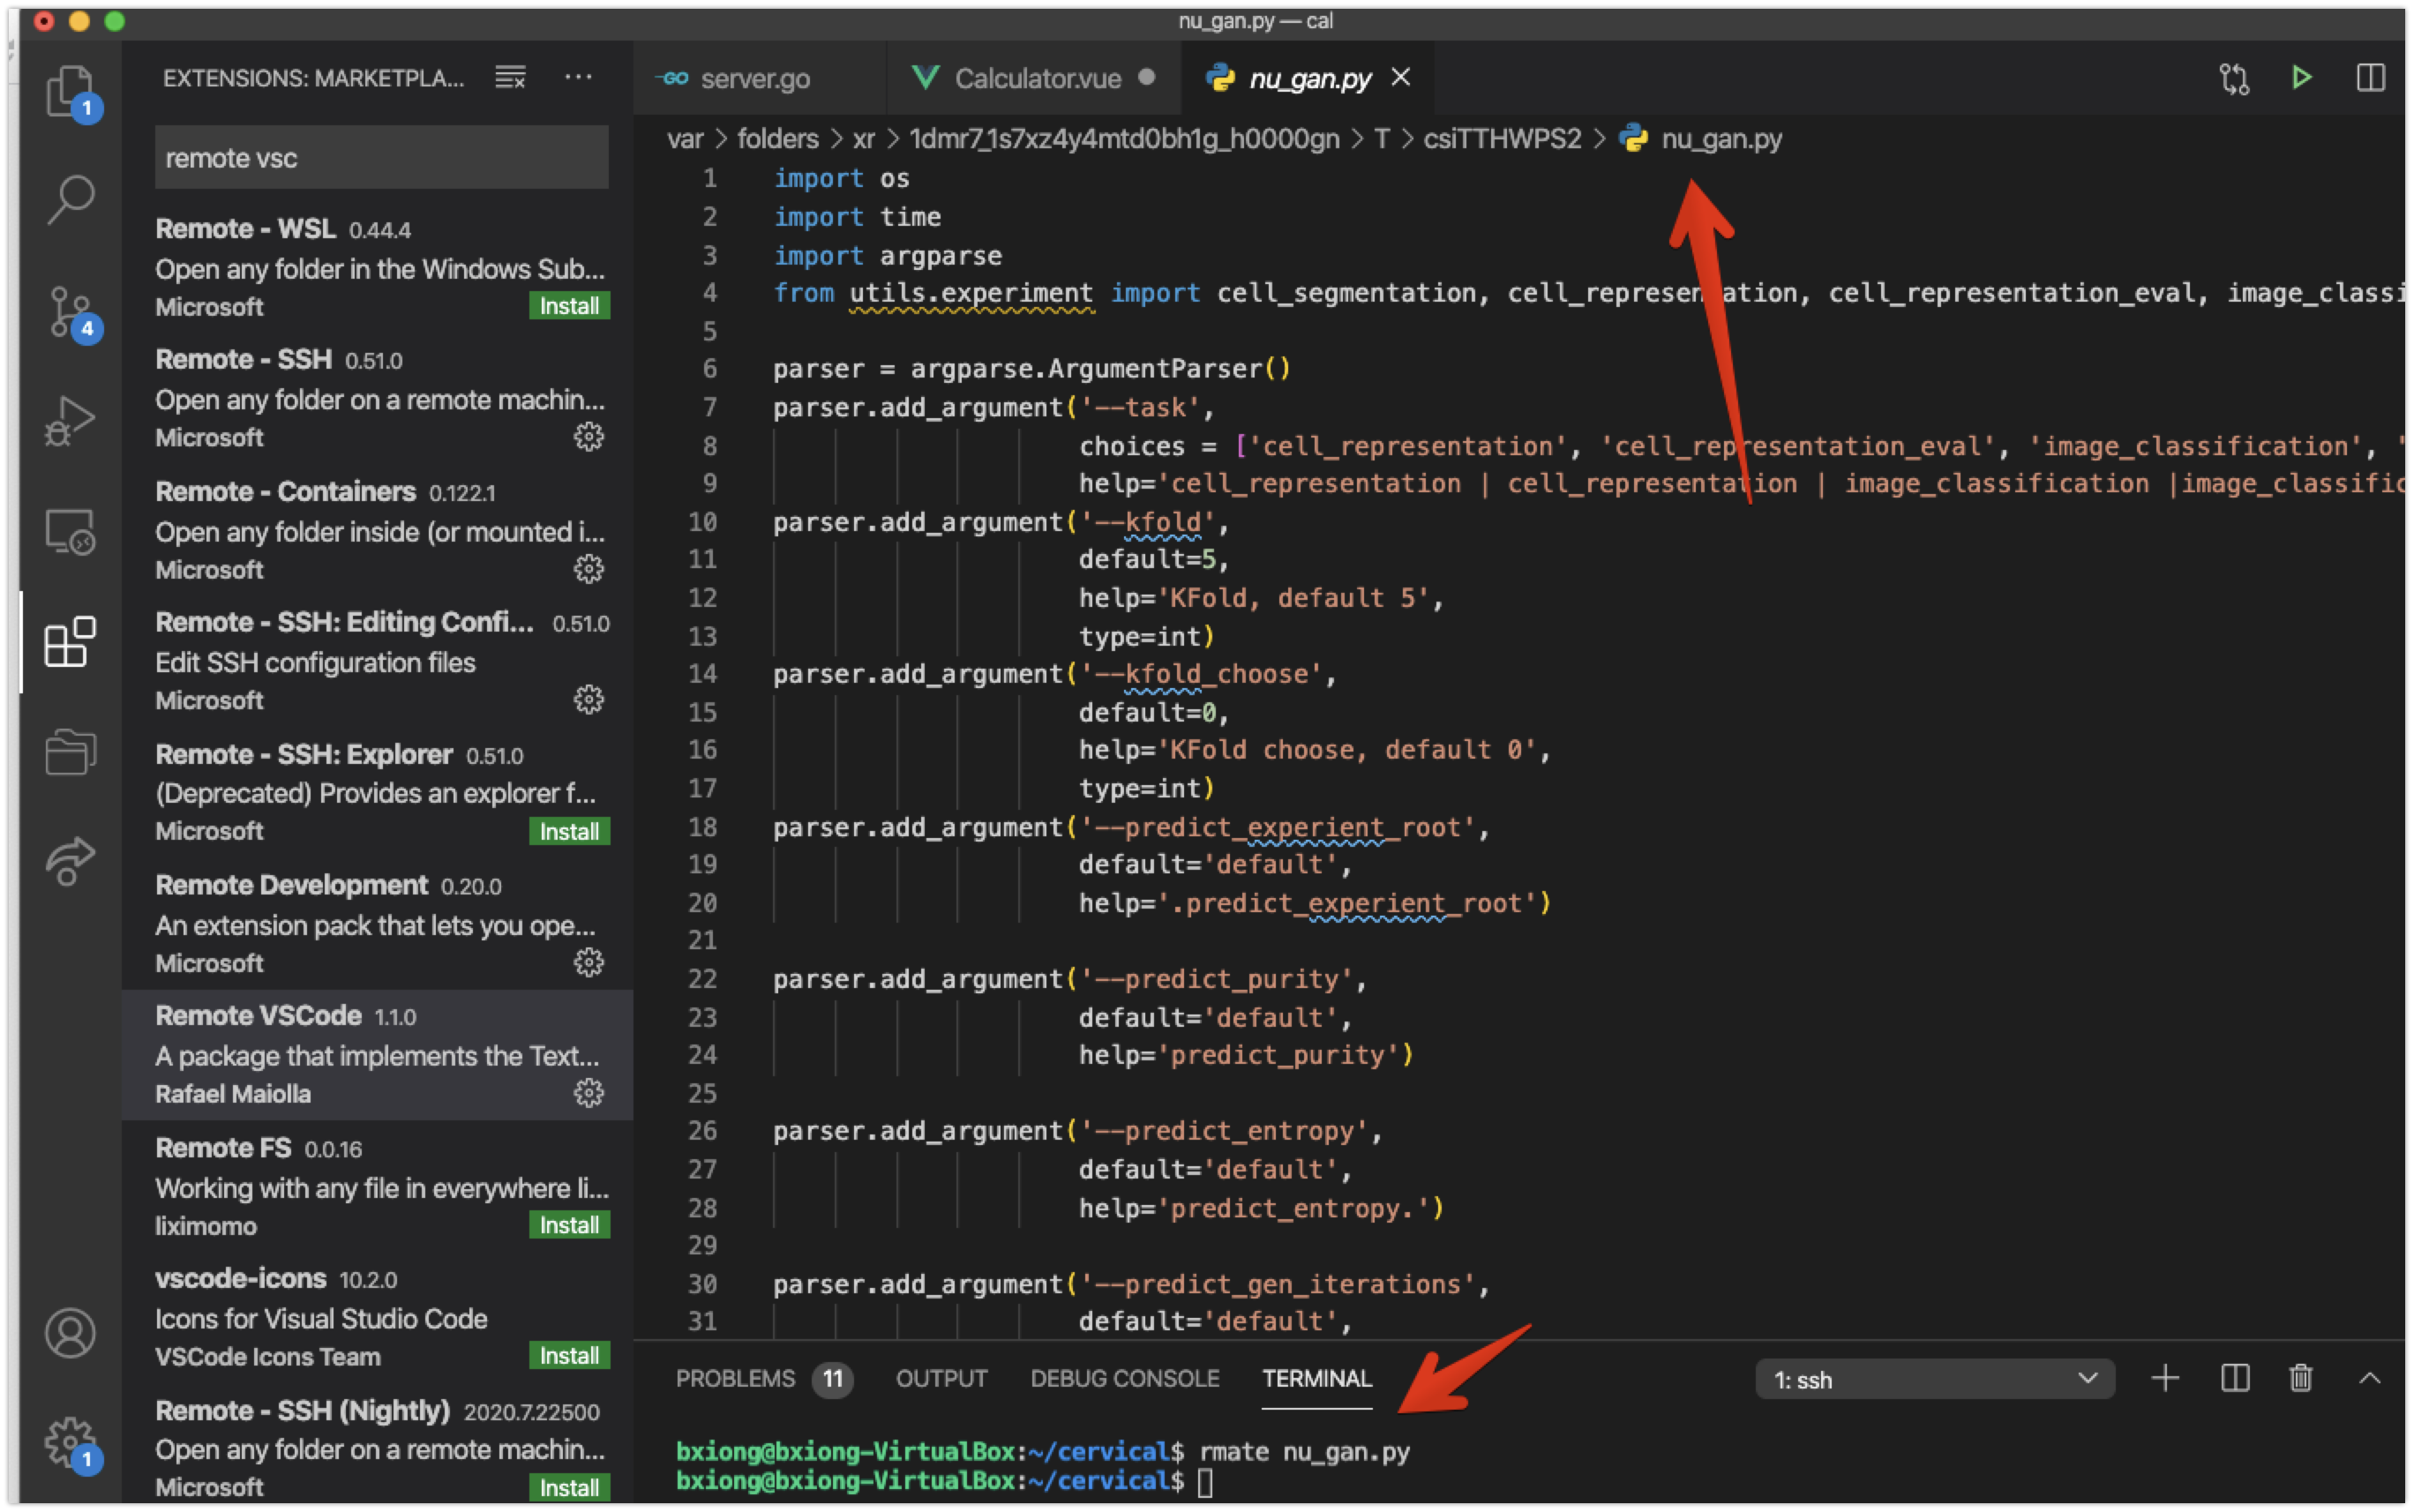Open the Accounts icon in activity bar
Viewport: 2414px width, 1512px height.
[70, 1333]
